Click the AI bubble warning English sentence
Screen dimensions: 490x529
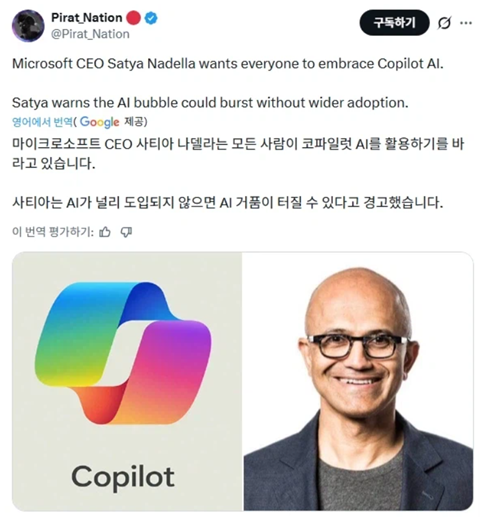tap(210, 103)
